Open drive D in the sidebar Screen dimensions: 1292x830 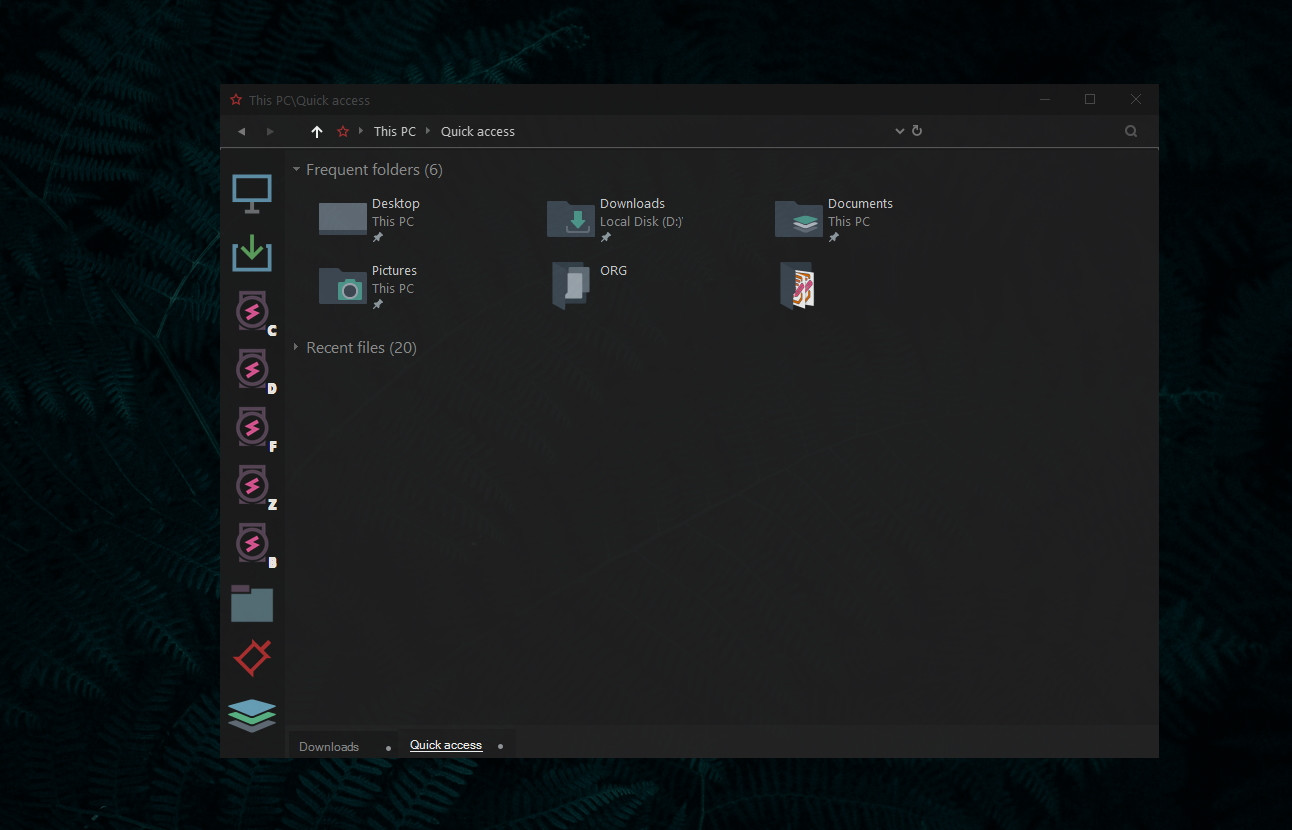[x=254, y=370]
